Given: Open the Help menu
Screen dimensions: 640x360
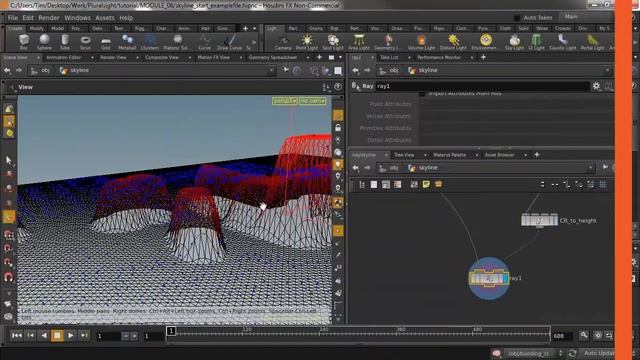Looking at the screenshot, I should point(126,18).
